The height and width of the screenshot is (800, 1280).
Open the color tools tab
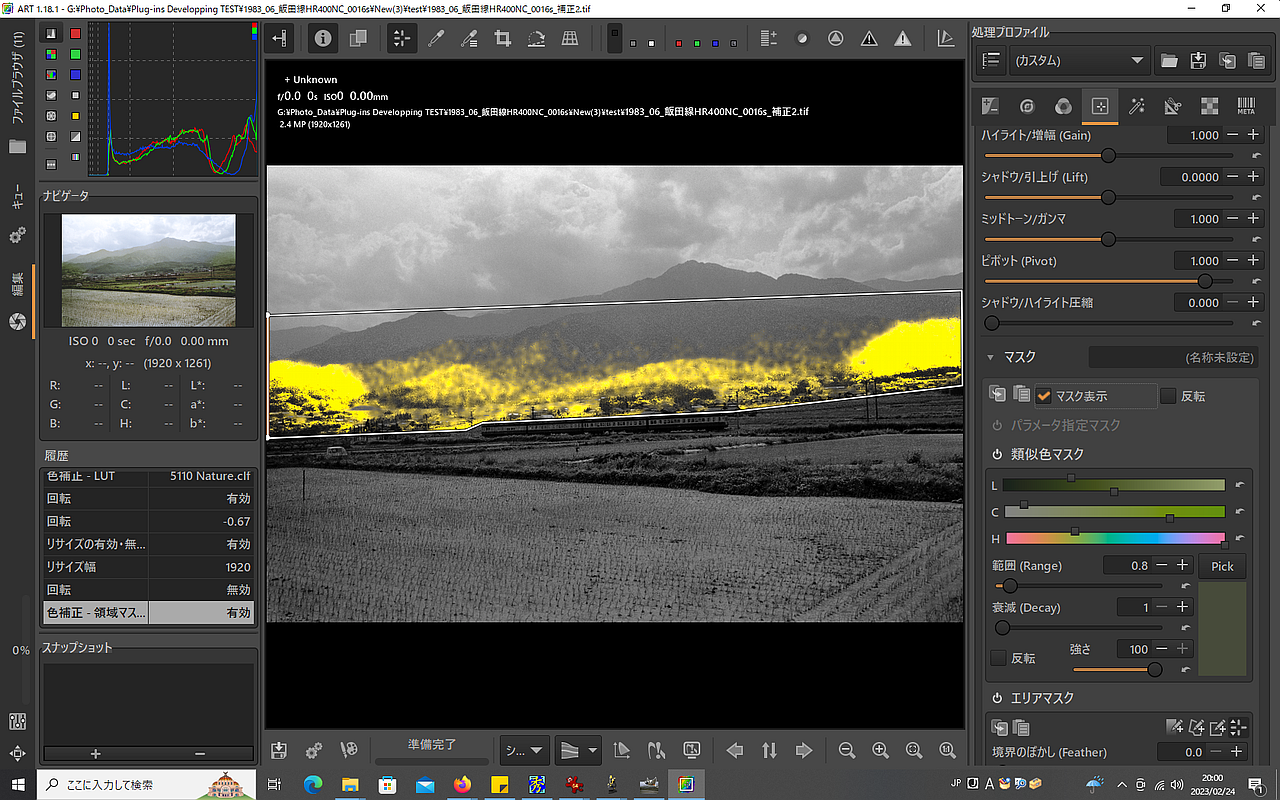tap(1063, 105)
